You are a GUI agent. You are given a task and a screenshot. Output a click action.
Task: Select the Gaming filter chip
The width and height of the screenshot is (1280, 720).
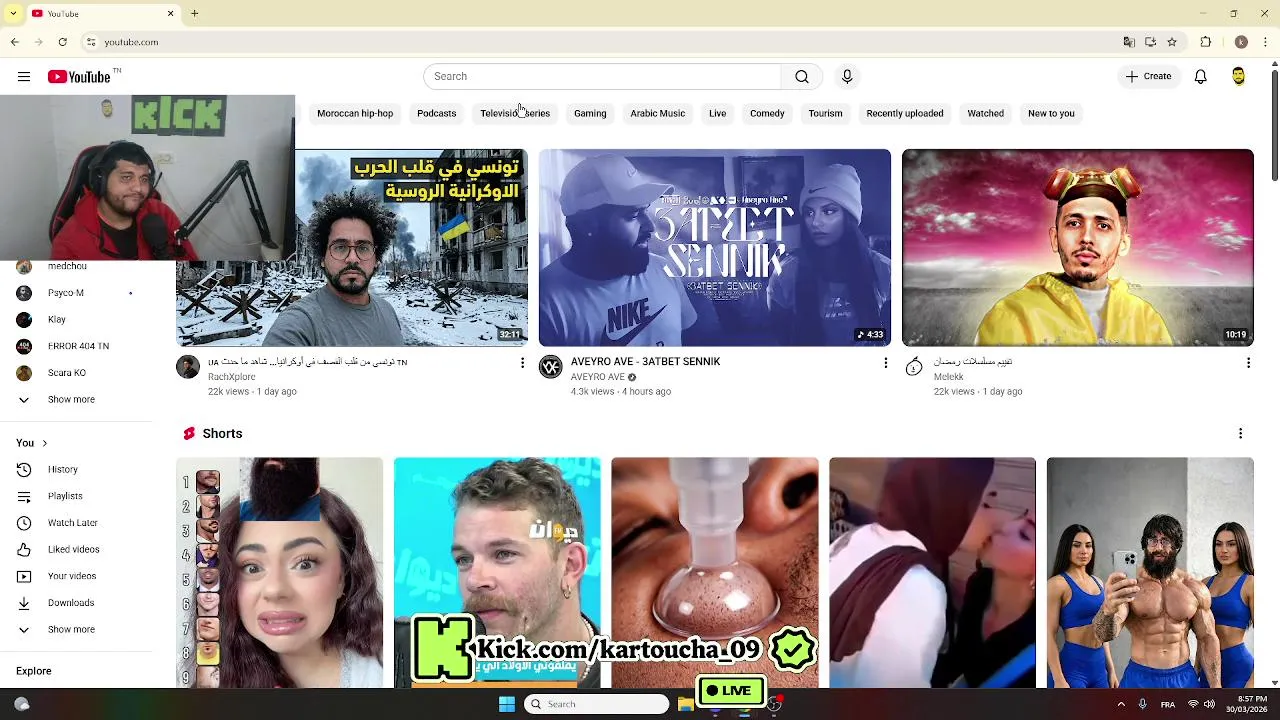[590, 113]
